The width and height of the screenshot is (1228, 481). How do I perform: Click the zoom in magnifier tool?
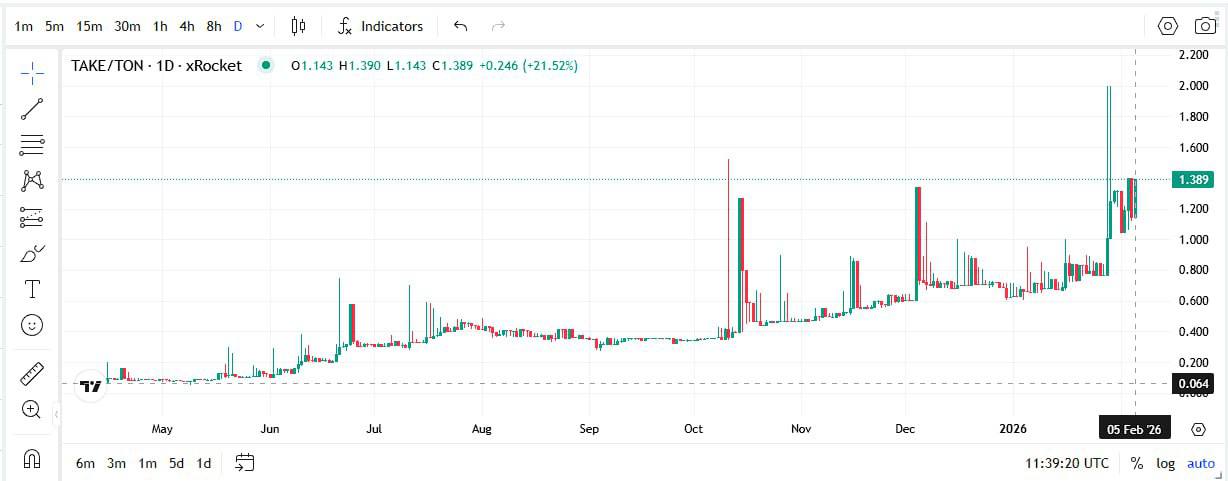(32, 409)
